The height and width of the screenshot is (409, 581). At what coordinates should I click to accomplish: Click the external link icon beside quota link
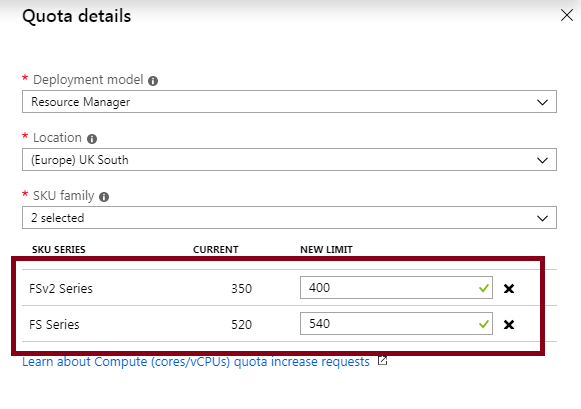(x=382, y=360)
